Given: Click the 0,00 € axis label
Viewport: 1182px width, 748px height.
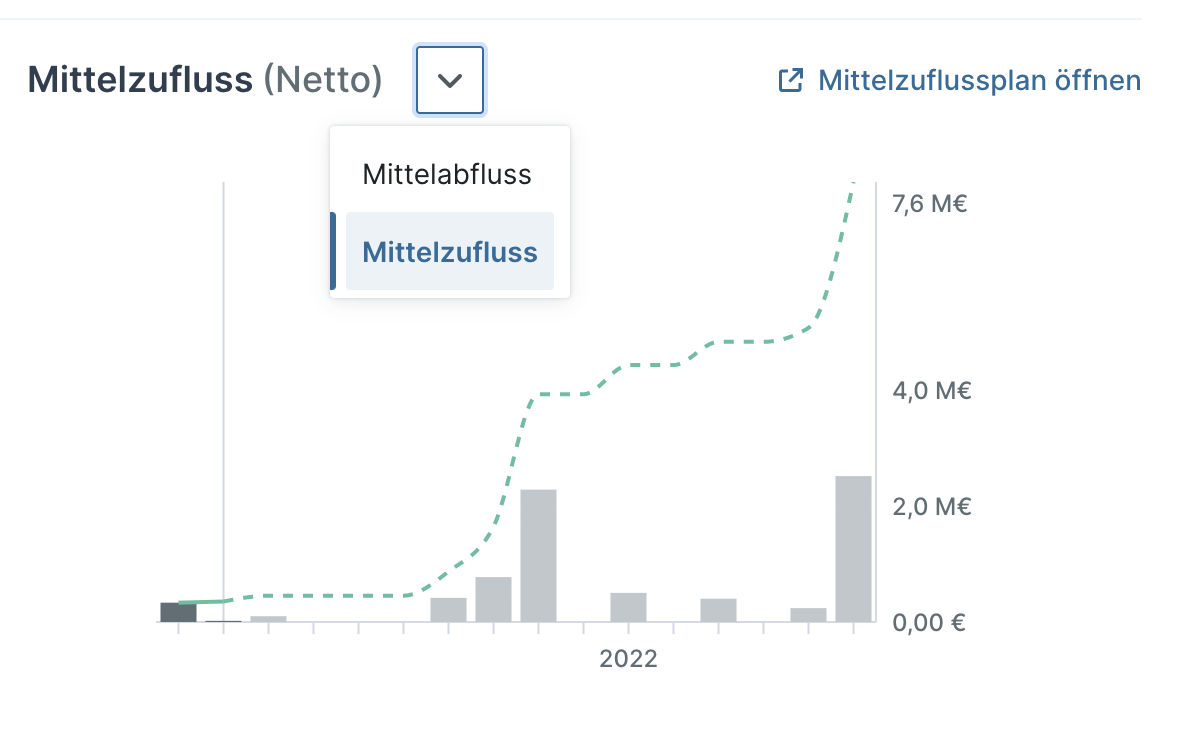Looking at the screenshot, I should (929, 623).
